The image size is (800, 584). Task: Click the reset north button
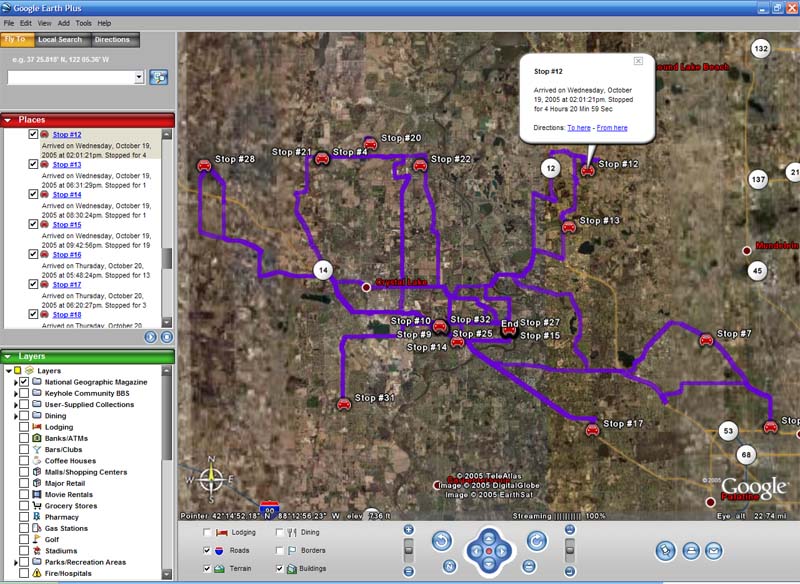pyautogui.click(x=449, y=566)
